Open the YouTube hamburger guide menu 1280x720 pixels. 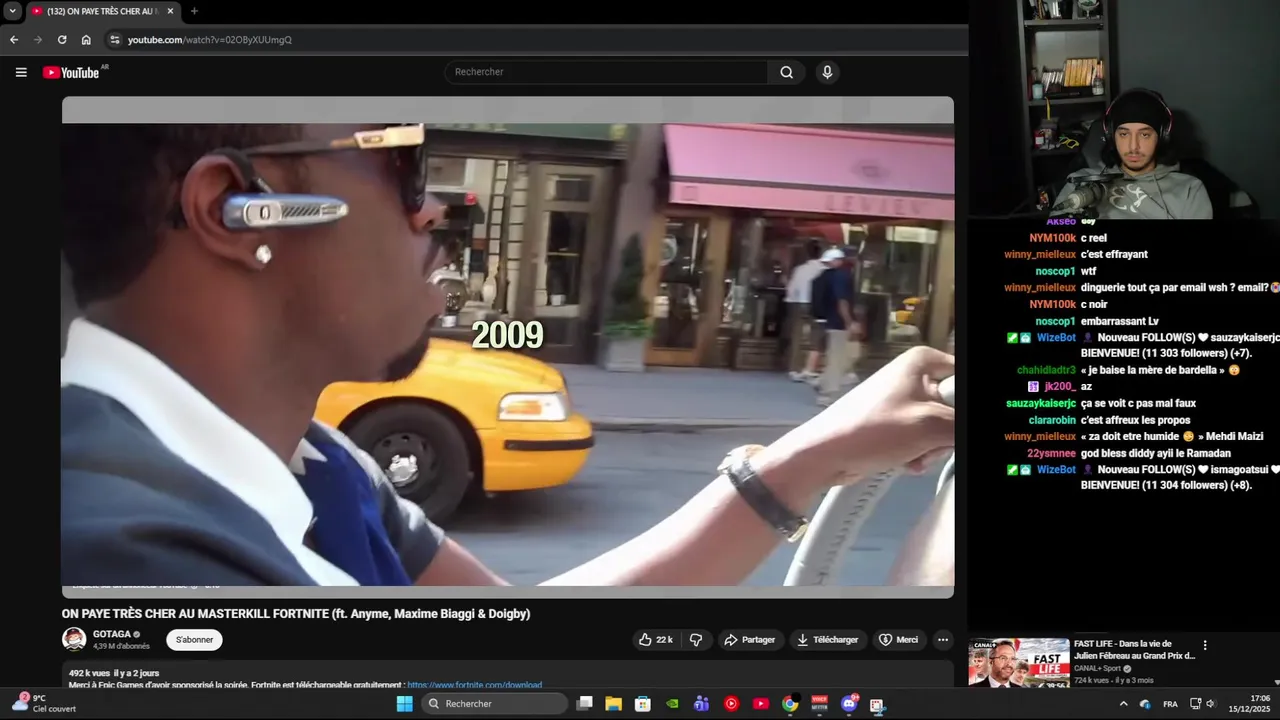coord(21,72)
